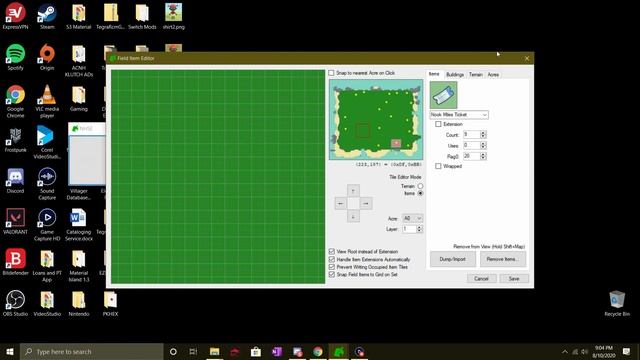
Task: Open the Steam desktop shortcut
Action: pos(47,16)
